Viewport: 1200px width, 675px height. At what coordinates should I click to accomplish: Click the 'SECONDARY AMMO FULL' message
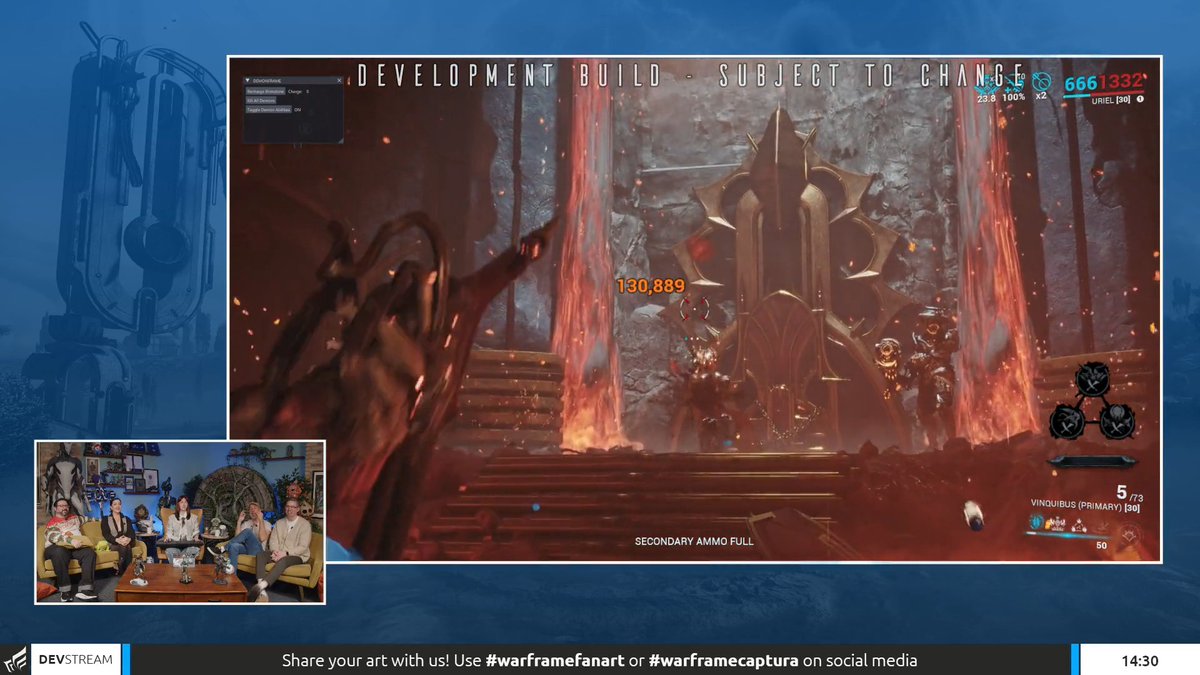694,542
